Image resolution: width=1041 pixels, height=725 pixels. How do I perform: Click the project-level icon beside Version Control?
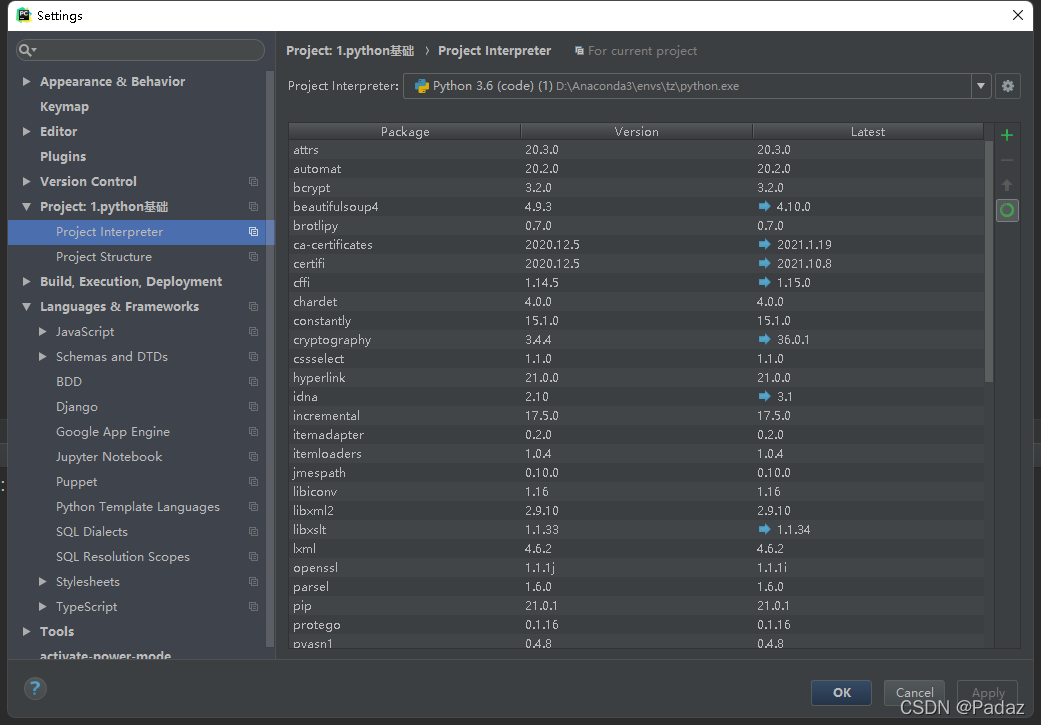click(x=253, y=181)
